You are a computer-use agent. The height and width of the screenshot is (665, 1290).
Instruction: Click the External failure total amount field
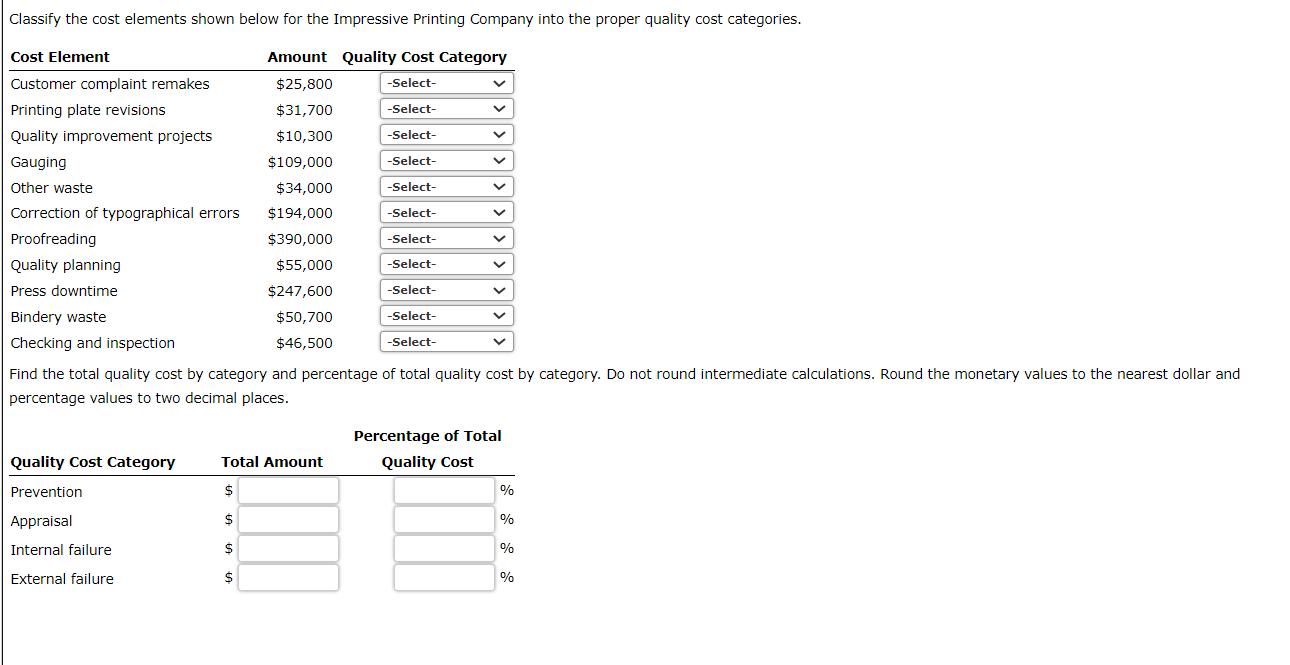(288, 577)
